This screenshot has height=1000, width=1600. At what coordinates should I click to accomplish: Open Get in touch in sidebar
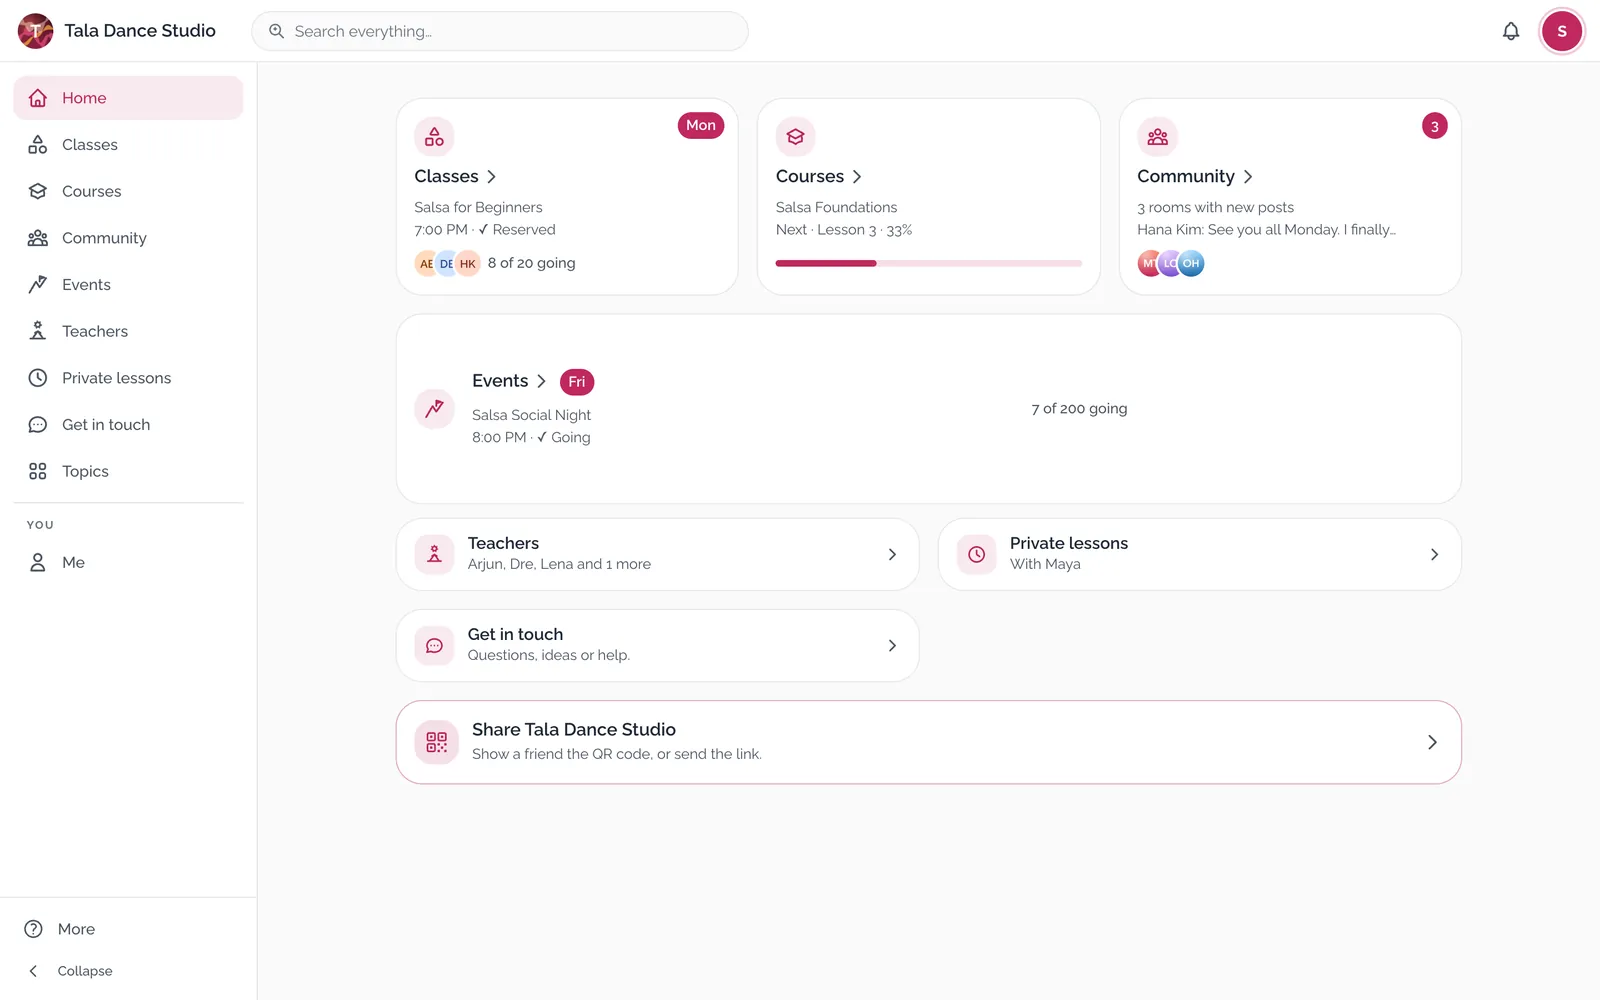coord(128,425)
